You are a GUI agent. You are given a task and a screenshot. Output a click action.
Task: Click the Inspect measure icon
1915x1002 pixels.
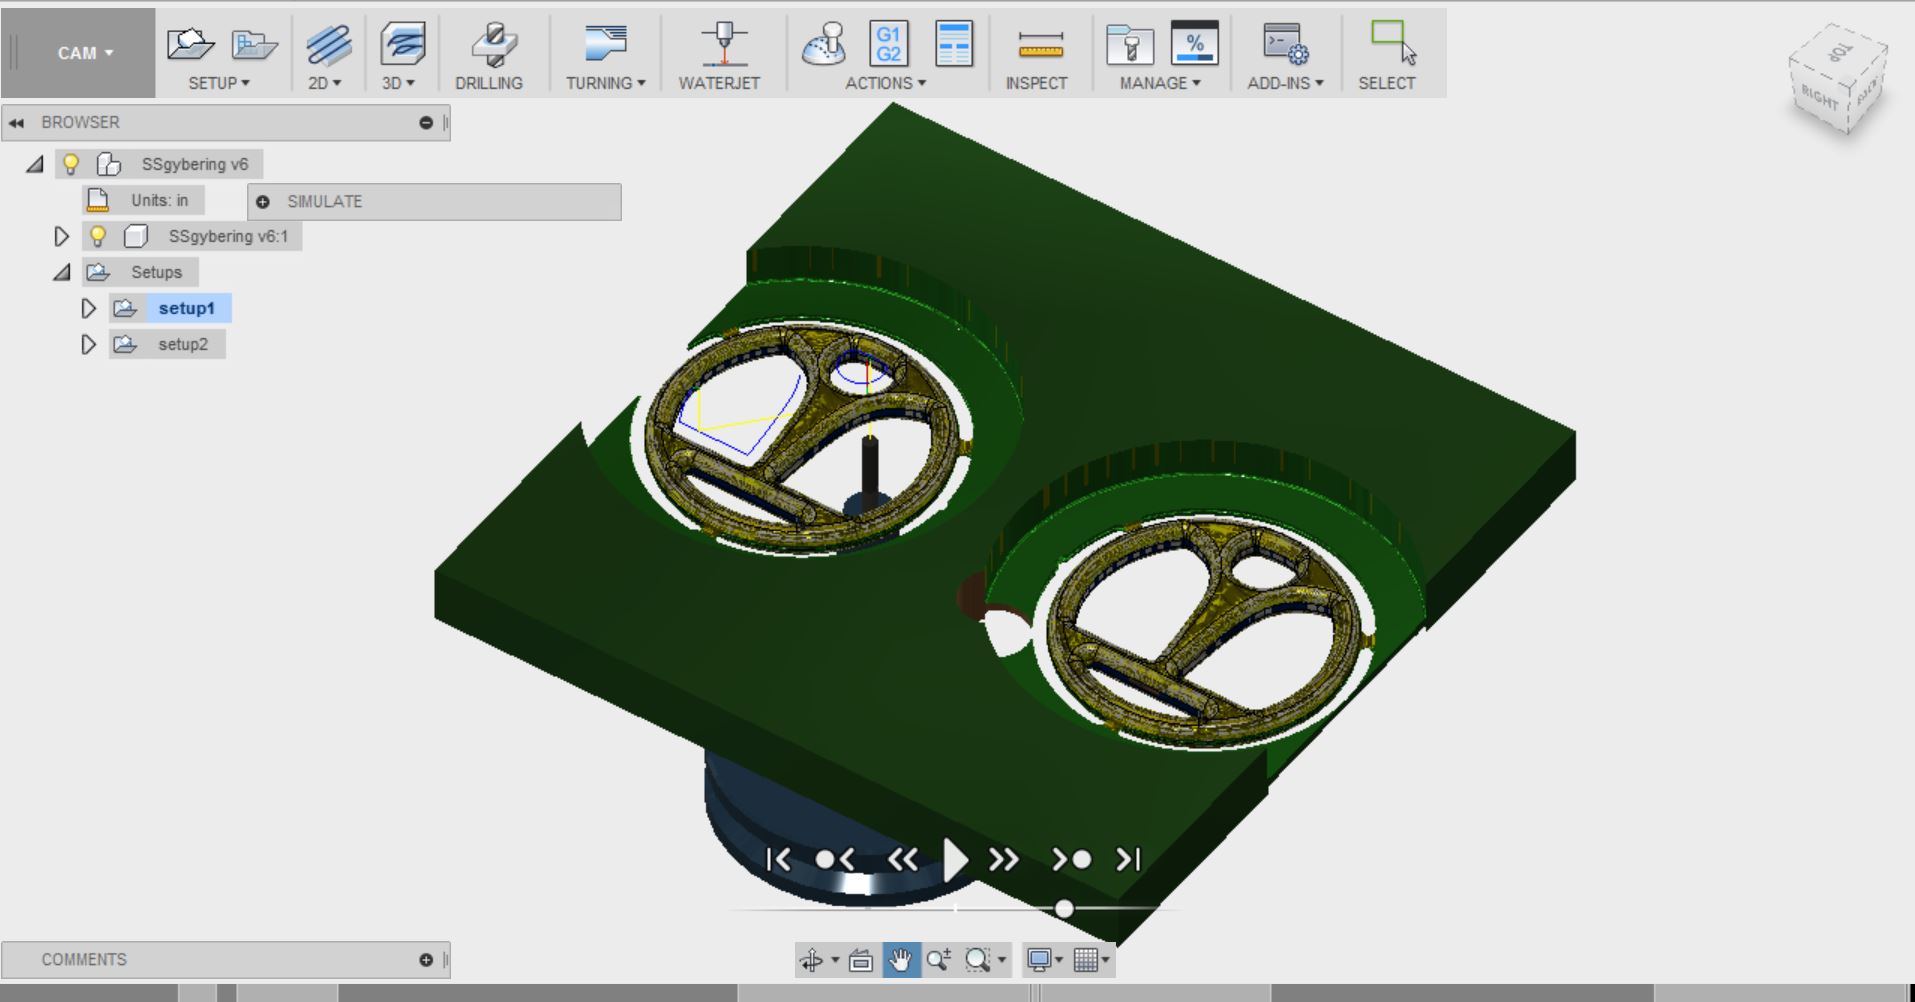point(1041,45)
